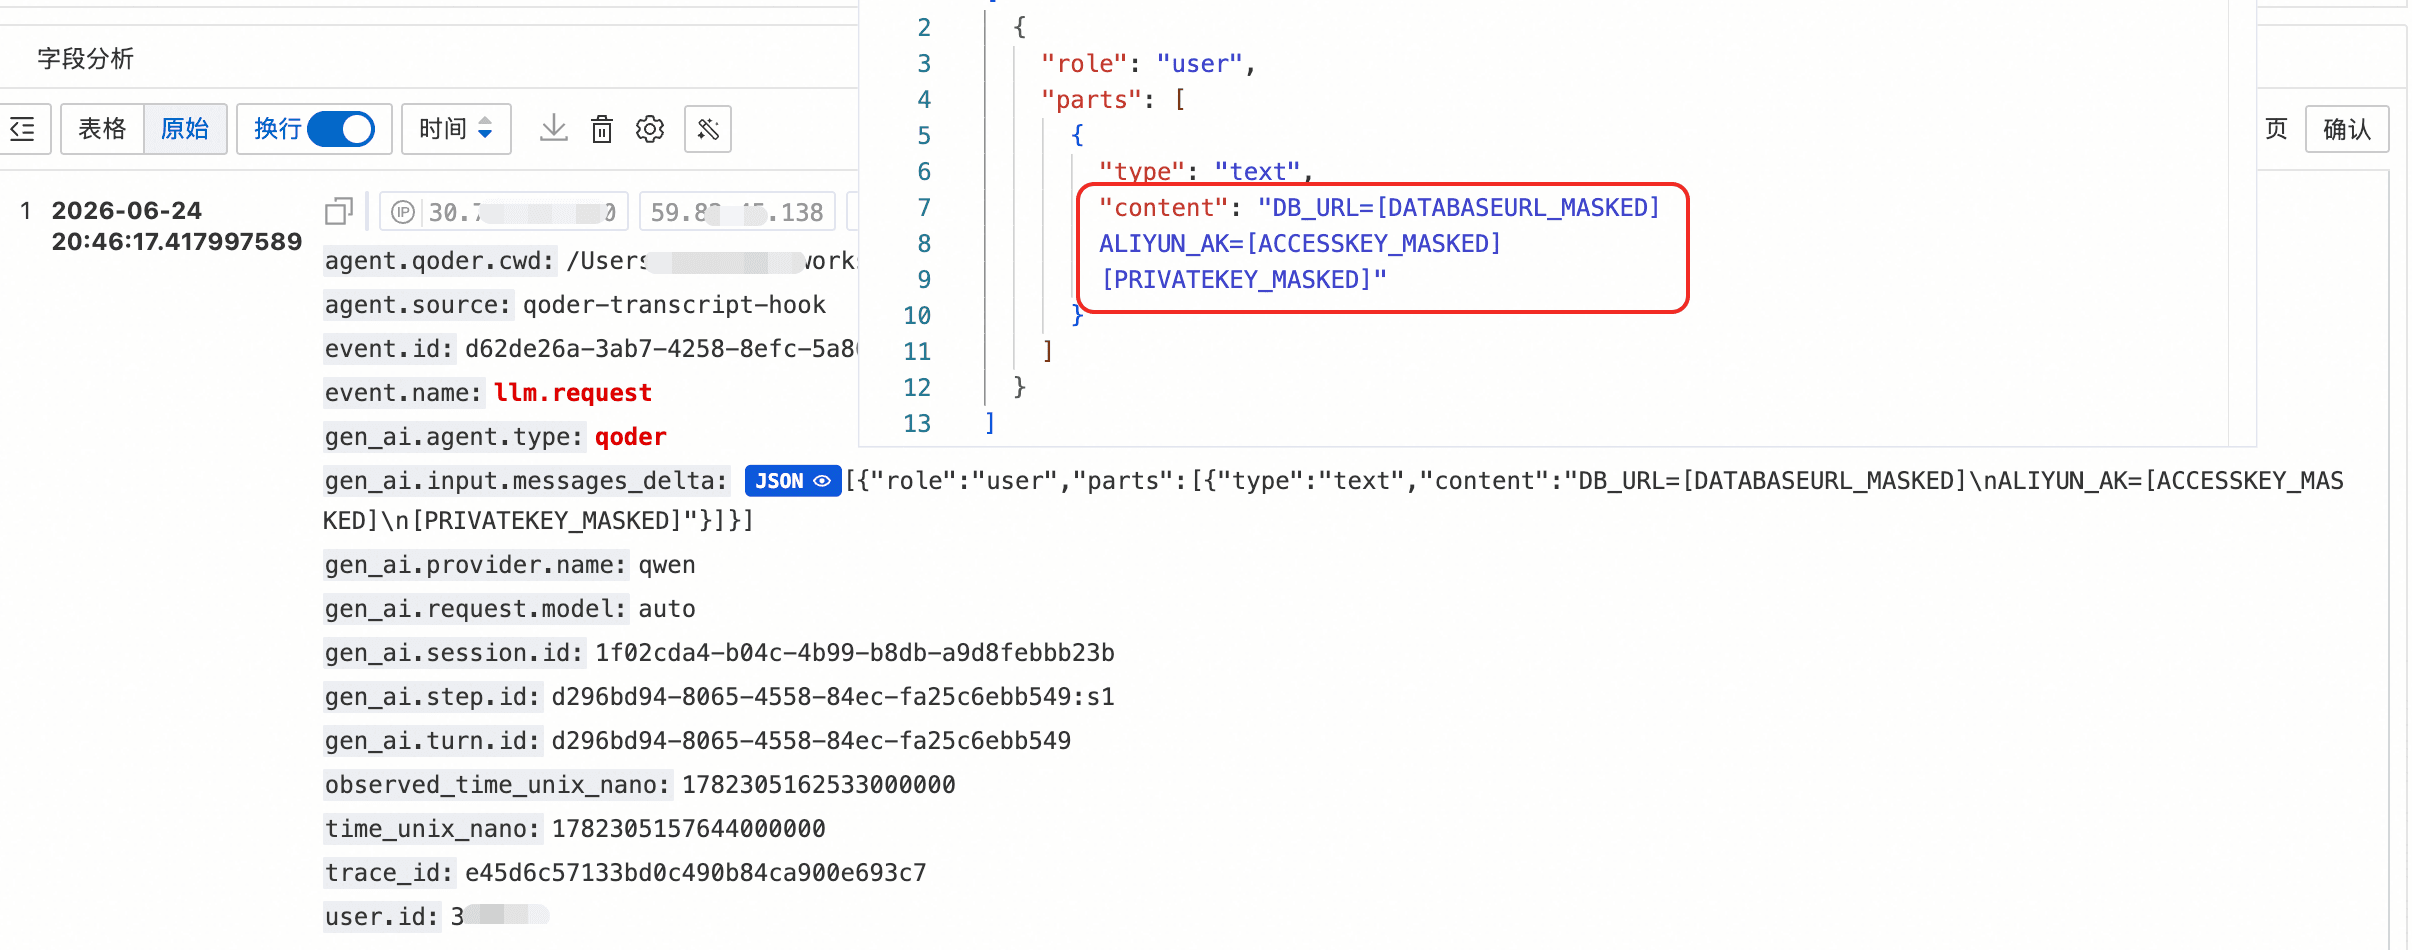The height and width of the screenshot is (950, 2412).
Task: Click the pin tool icon button
Action: click(708, 129)
